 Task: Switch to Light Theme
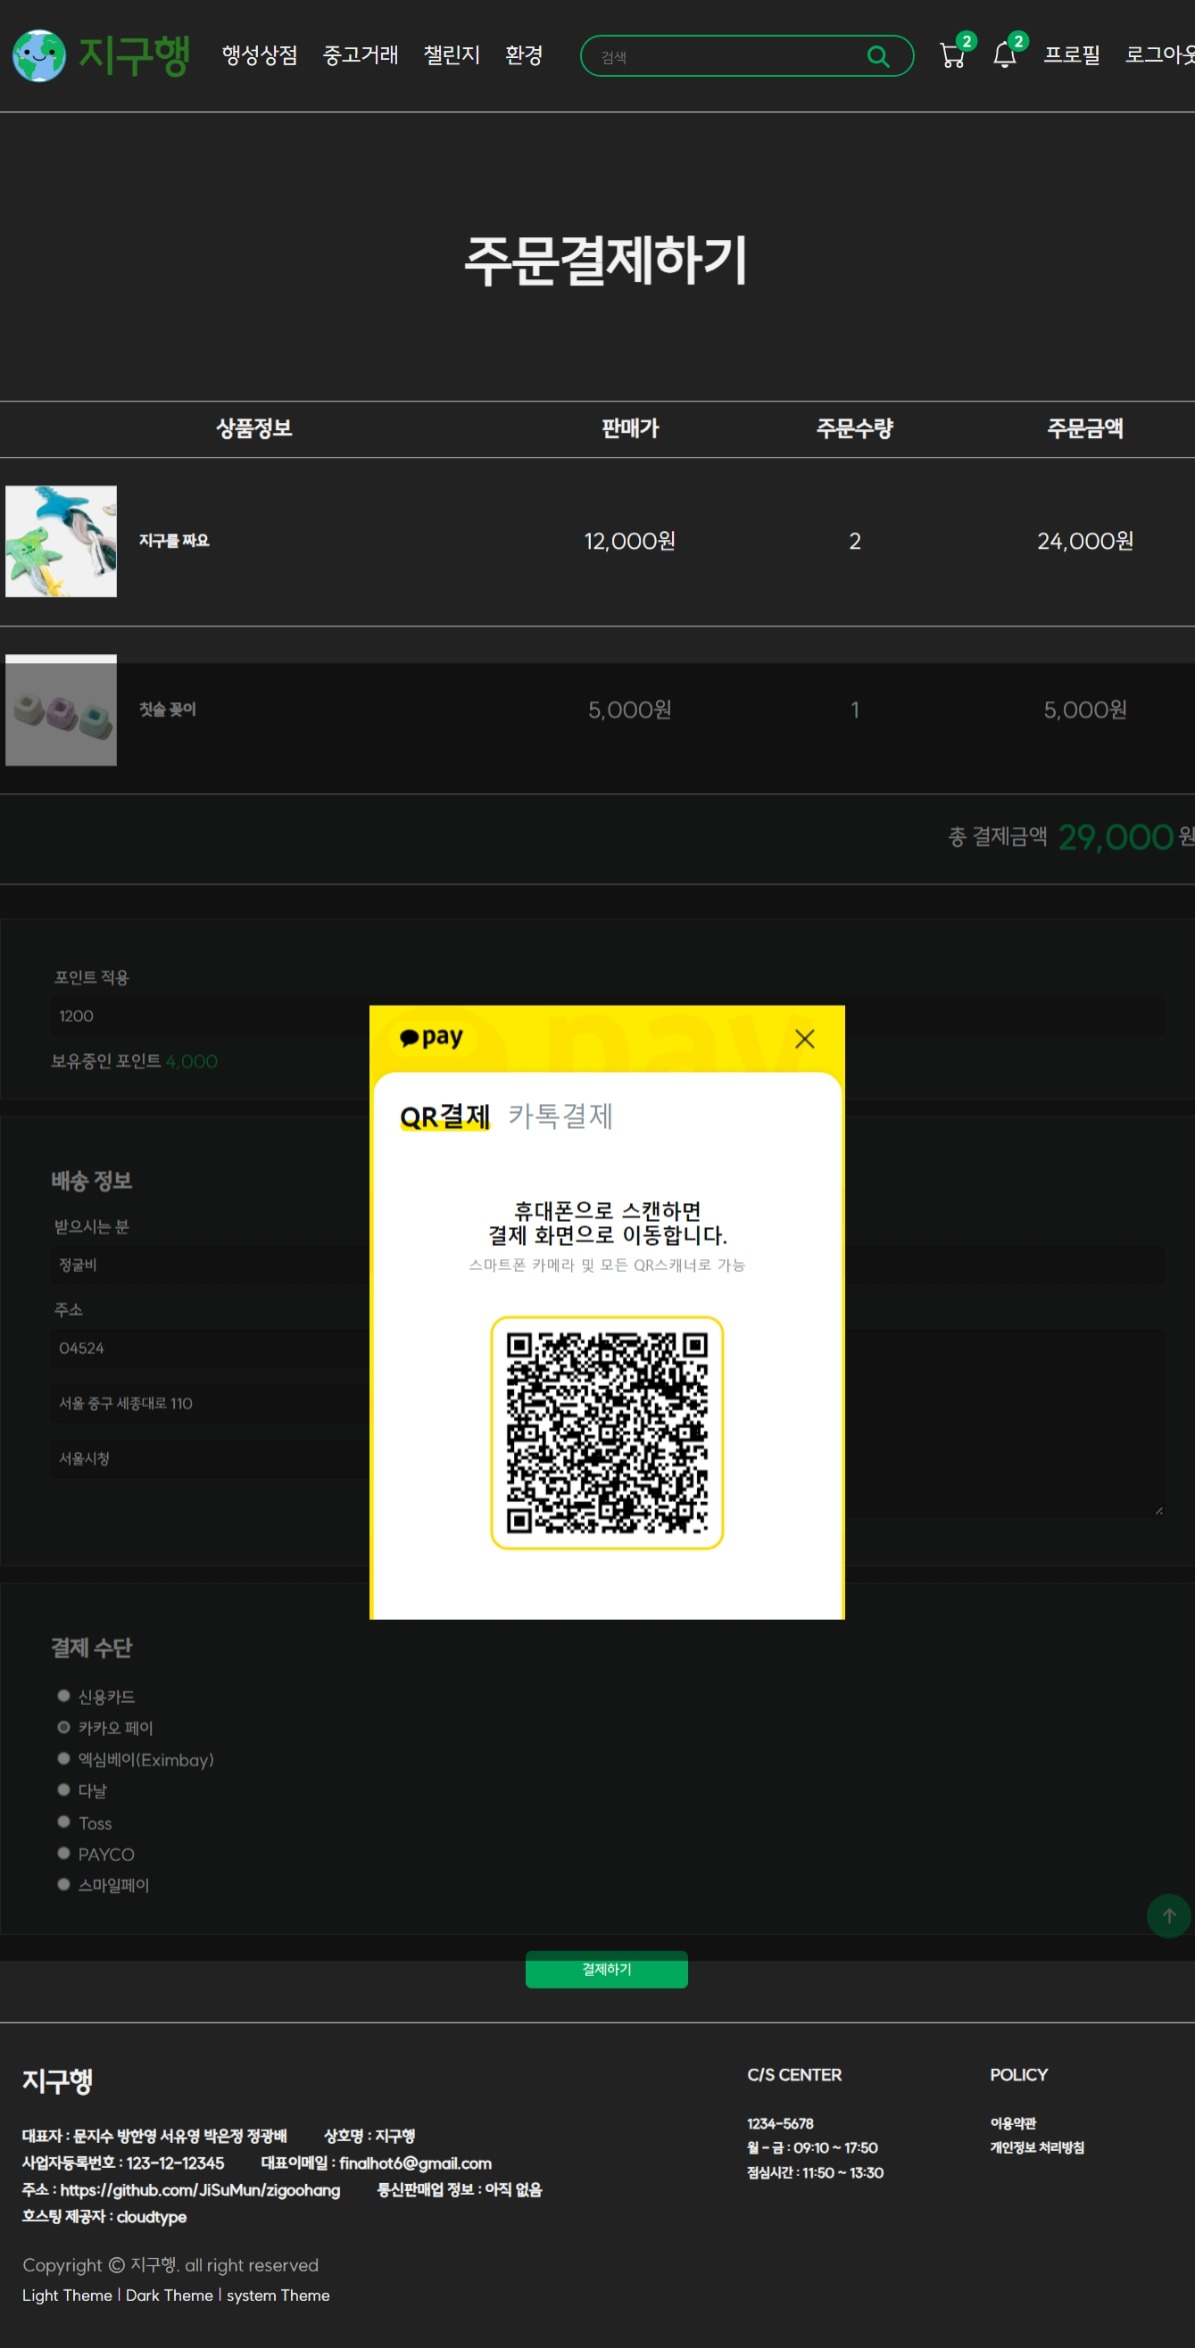[x=67, y=2295]
